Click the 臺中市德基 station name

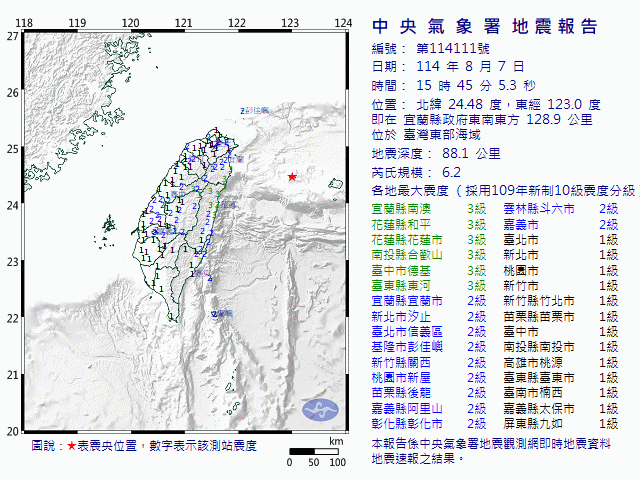tap(401, 271)
